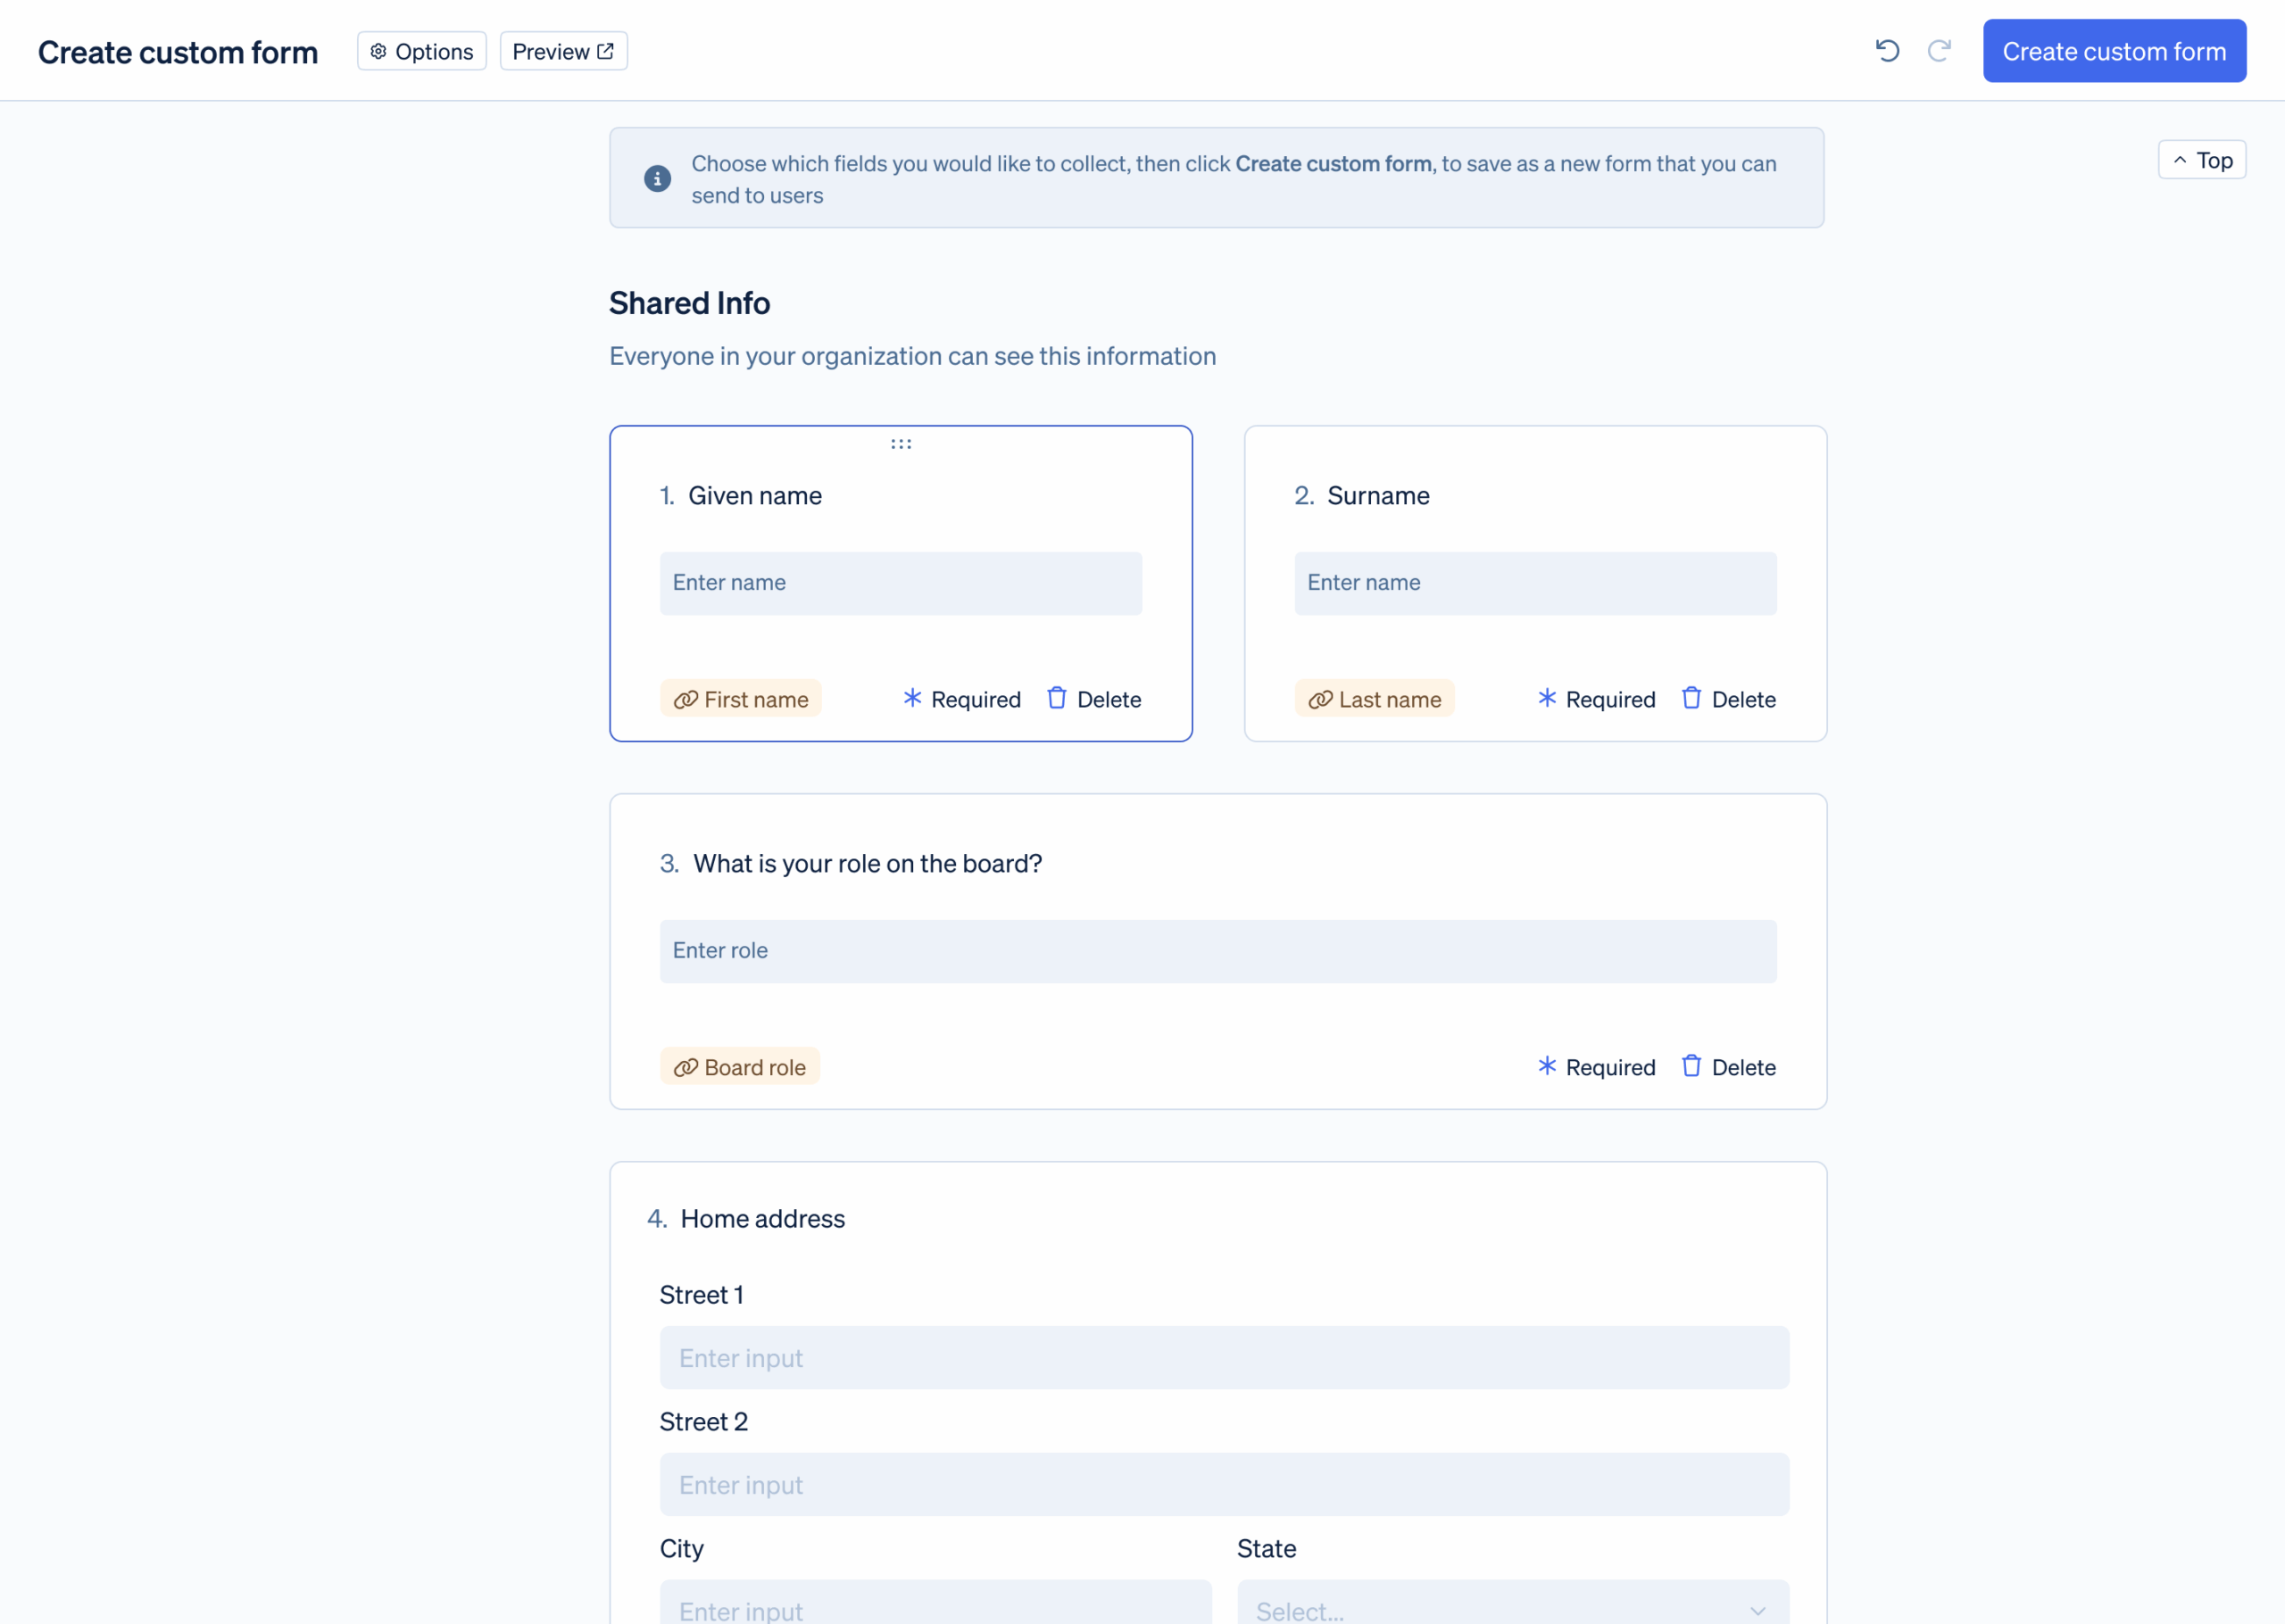Delete the Surname field
The height and width of the screenshot is (1624, 2285).
(1728, 699)
